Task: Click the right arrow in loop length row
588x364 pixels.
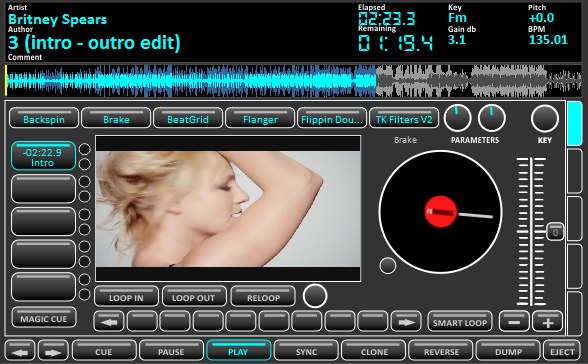Action: [x=406, y=322]
